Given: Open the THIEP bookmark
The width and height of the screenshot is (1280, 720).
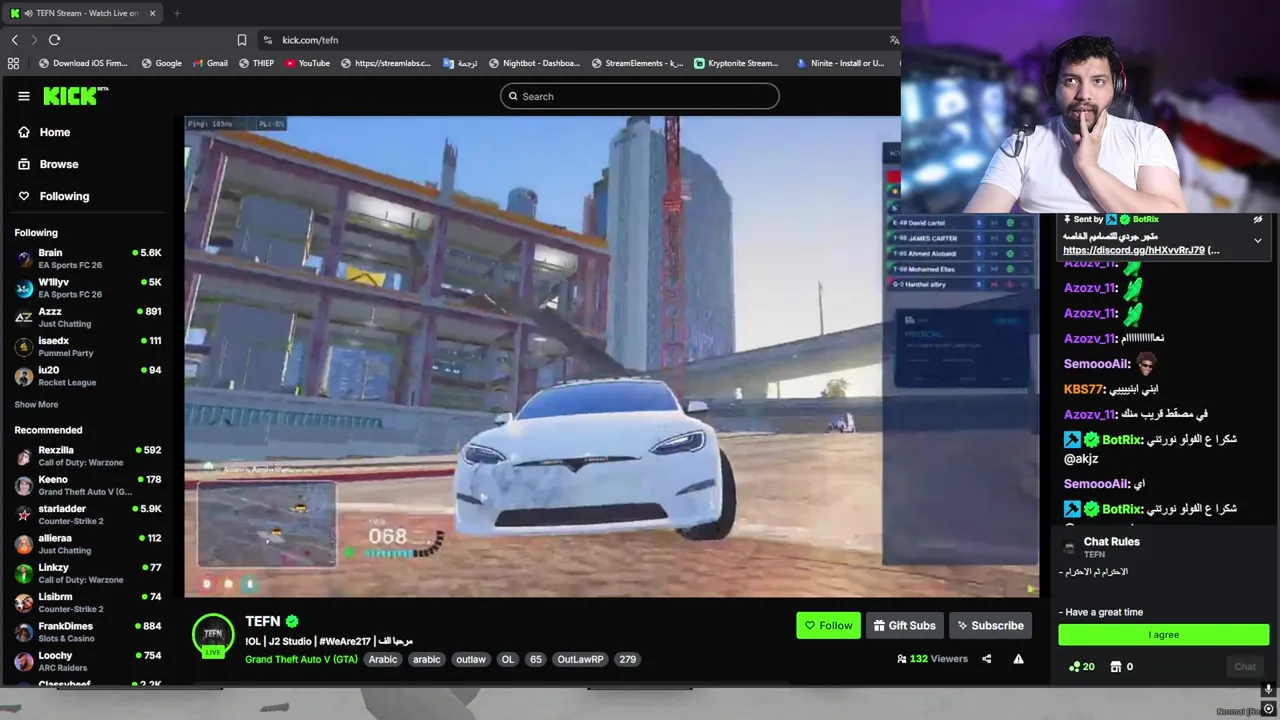Looking at the screenshot, I should pos(256,63).
